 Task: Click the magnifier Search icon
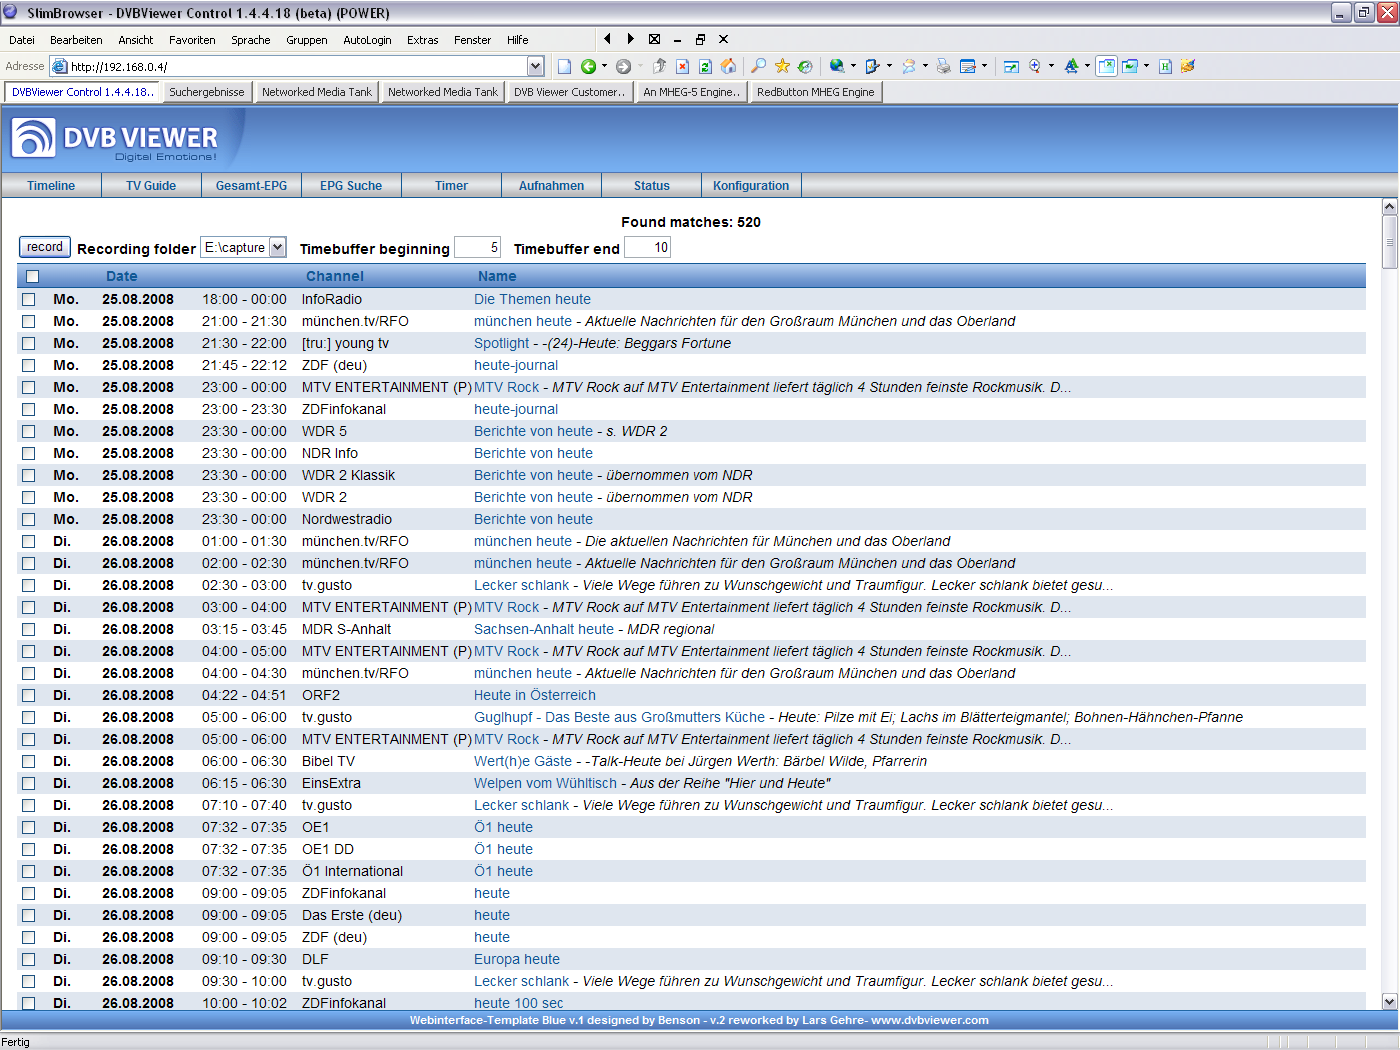pos(758,66)
